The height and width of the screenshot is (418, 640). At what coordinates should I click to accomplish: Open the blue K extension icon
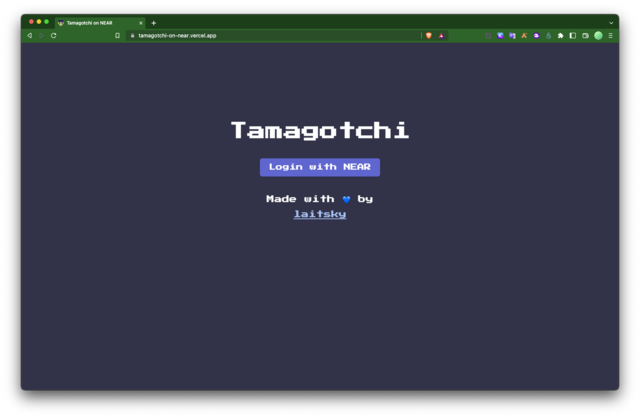pos(500,36)
